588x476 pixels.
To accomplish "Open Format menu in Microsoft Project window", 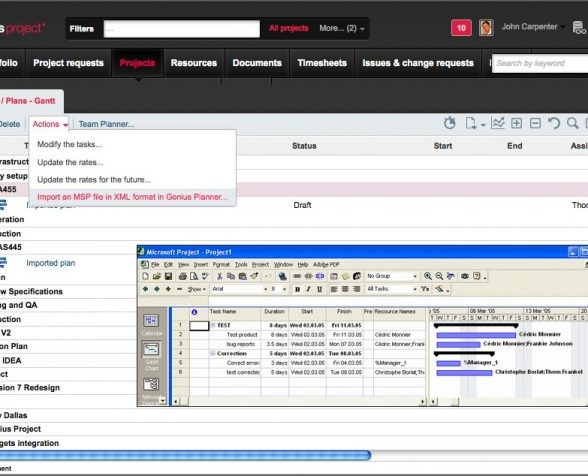I will [221, 264].
